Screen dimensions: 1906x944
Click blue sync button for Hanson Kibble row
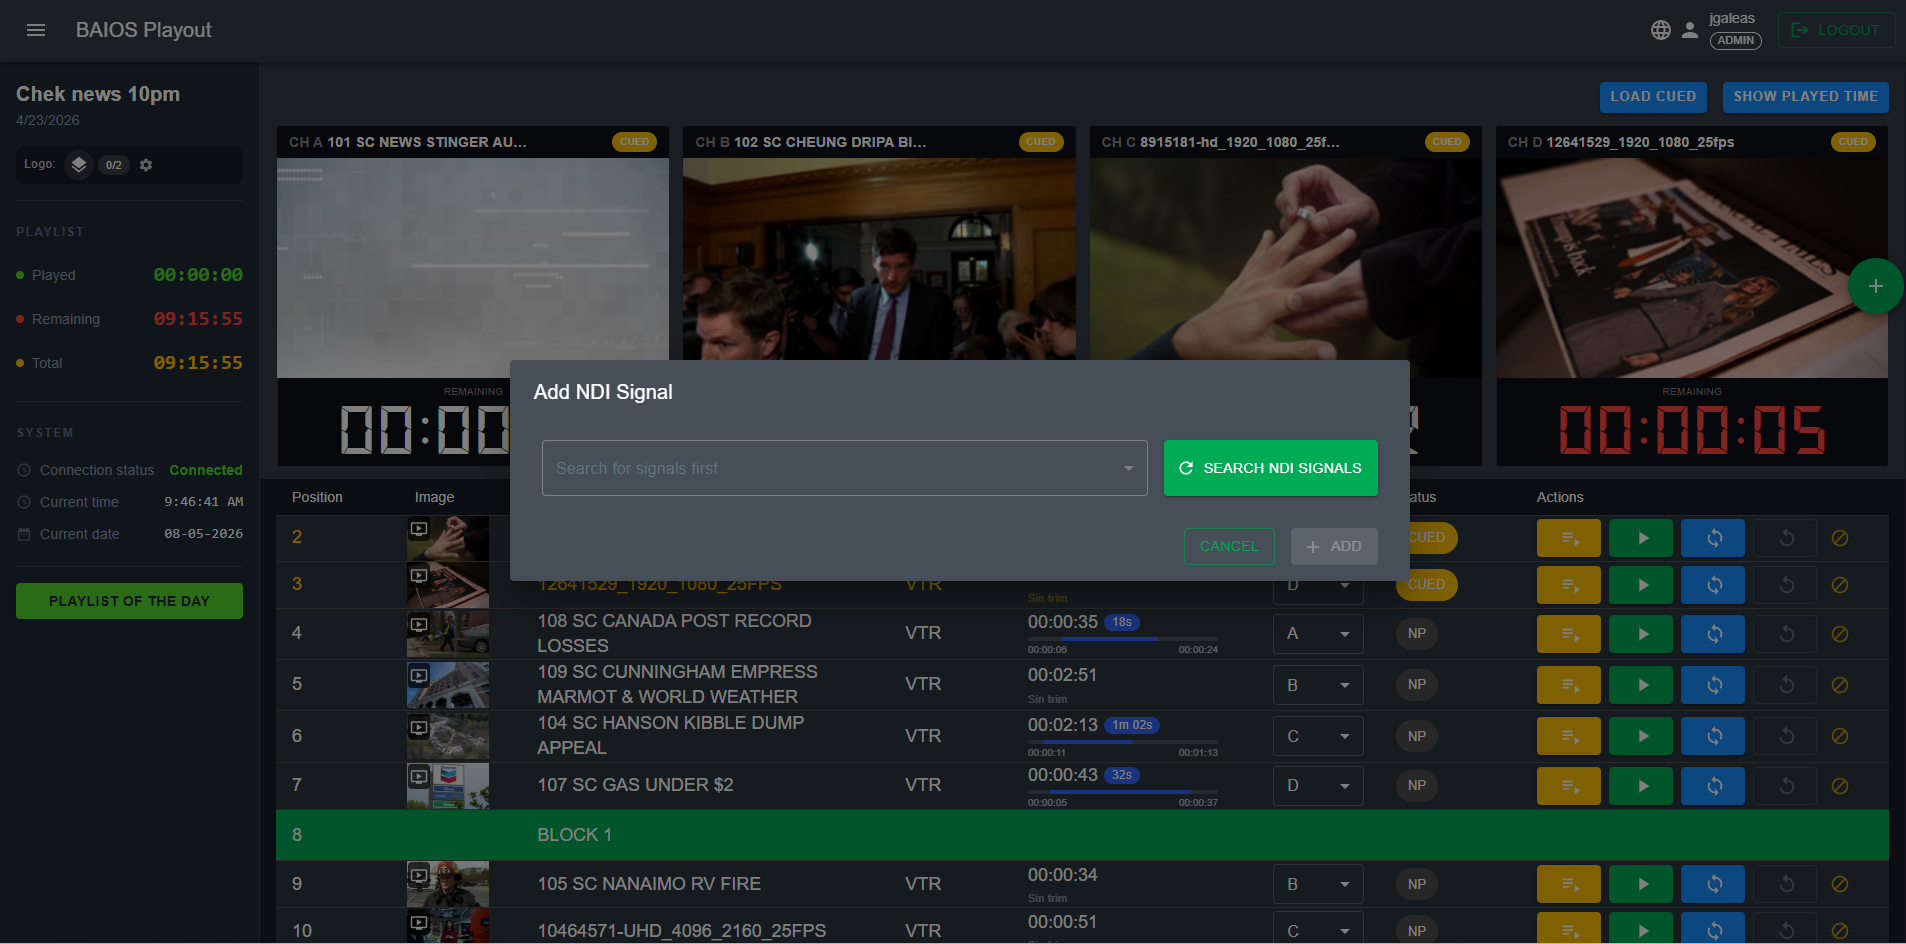tap(1713, 736)
